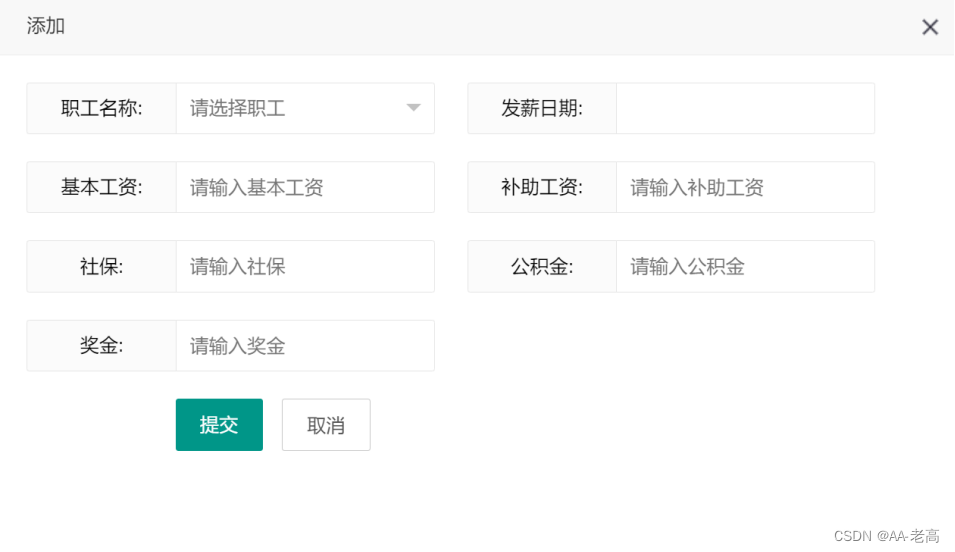Open the 请选择职工 employee dropdown
Image resolution: width=955 pixels, height=552 pixels.
[x=305, y=108]
